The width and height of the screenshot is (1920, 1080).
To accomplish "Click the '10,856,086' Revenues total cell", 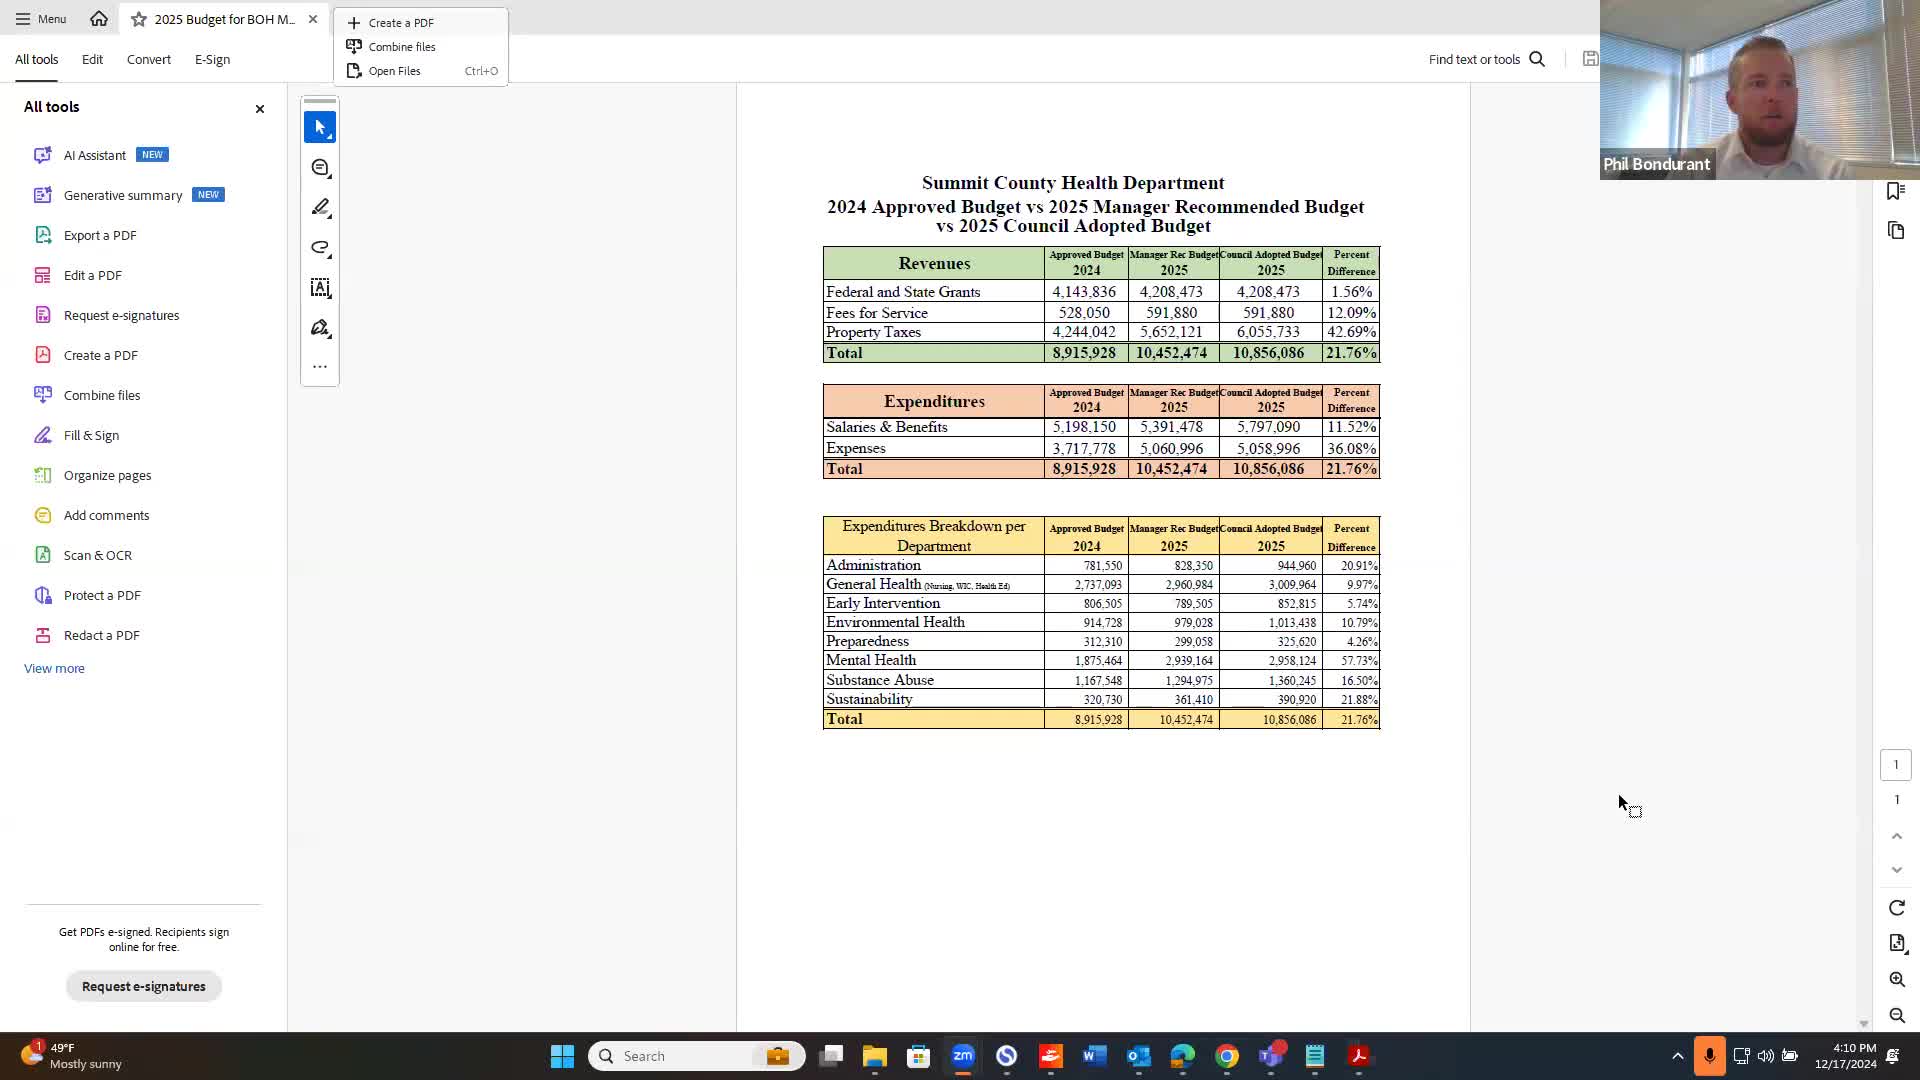I will (x=1269, y=353).
